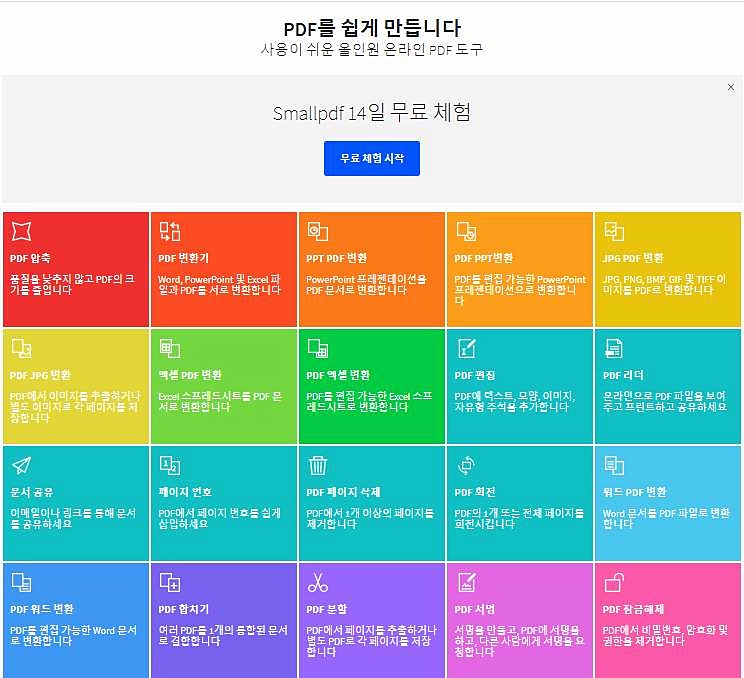Click description '품질을 낮추지 않고 PDF의 크기를 줄입니다'
This screenshot has height=678, width=744.
pyautogui.click(x=73, y=284)
